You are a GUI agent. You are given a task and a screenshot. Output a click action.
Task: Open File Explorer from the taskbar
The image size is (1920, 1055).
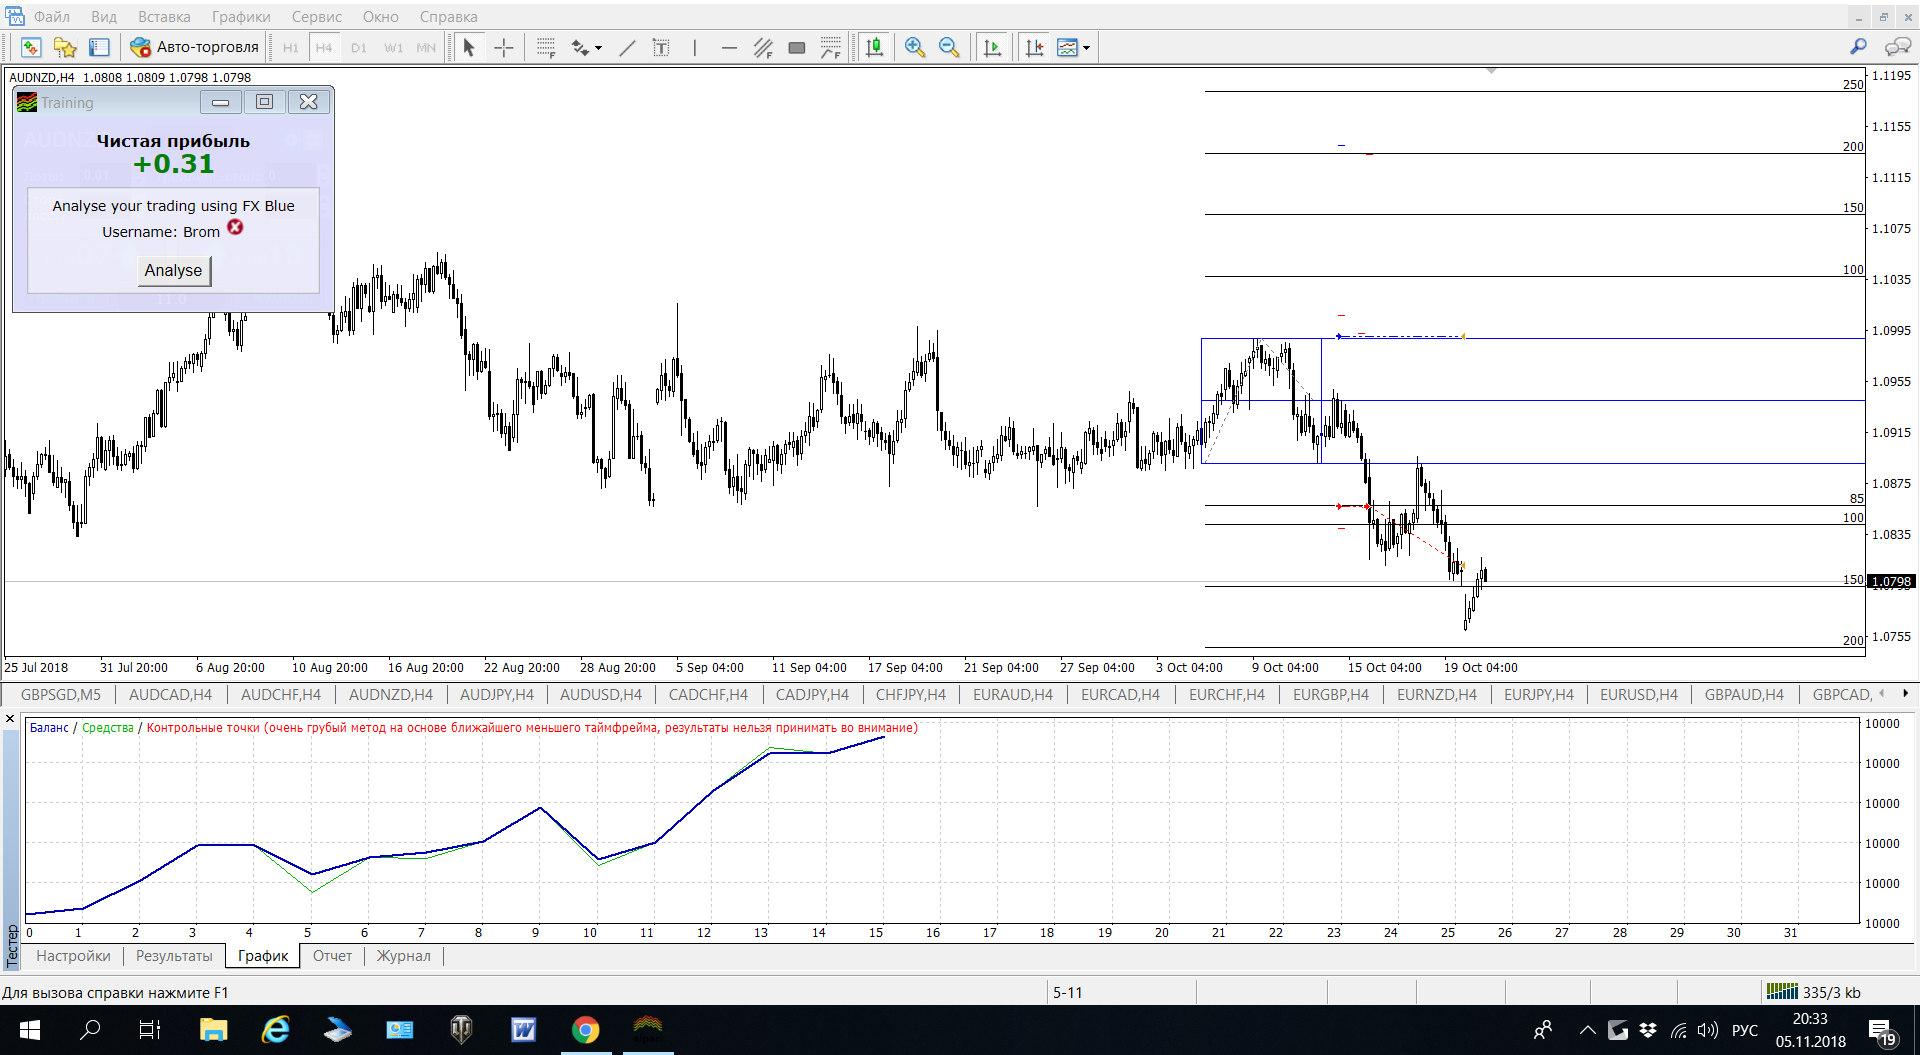pos(213,1029)
